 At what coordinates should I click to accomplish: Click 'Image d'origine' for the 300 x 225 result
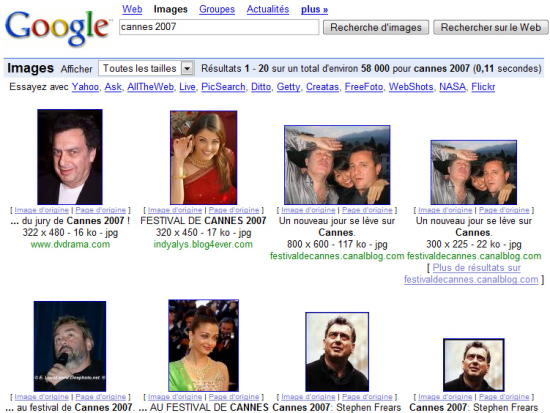click(x=445, y=210)
